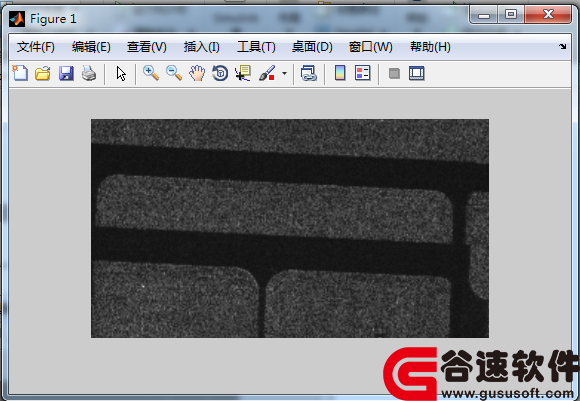Select the Edit Plot arrow tool
Screen dimensions: 580x401
point(121,74)
